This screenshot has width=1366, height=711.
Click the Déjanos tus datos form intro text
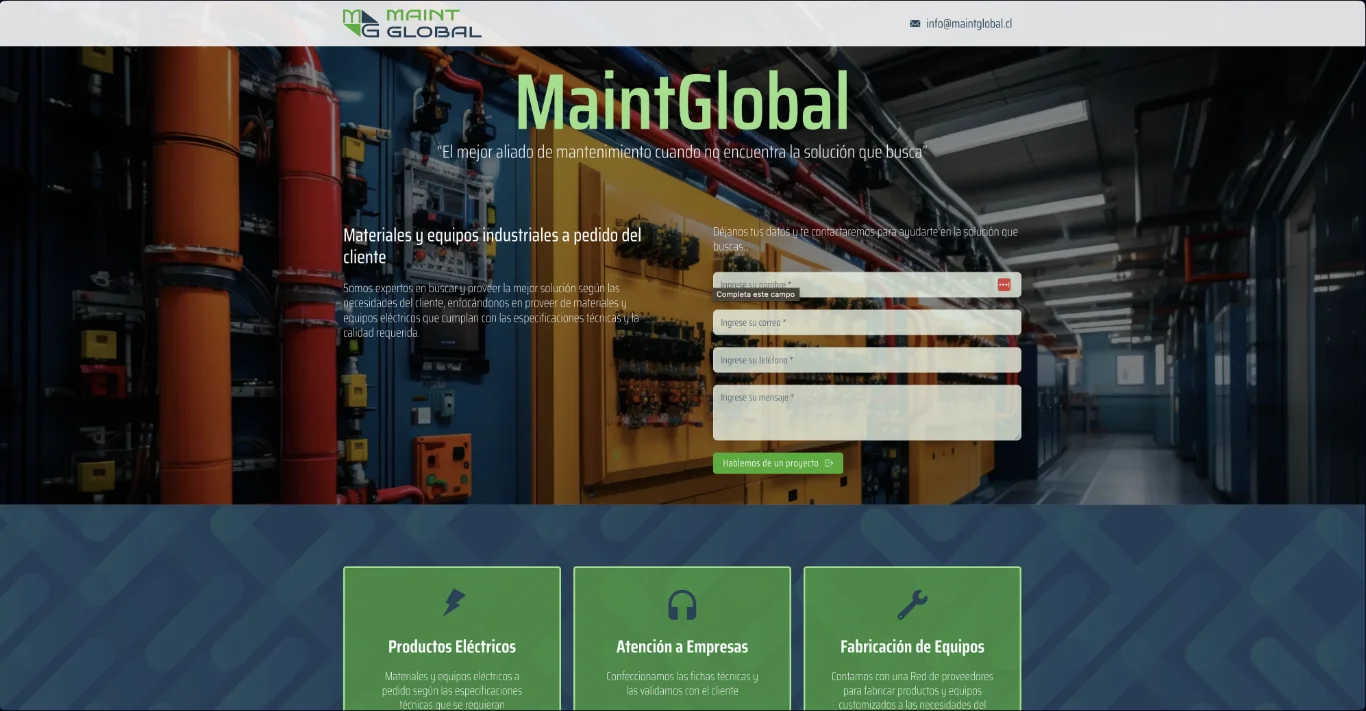coord(866,238)
